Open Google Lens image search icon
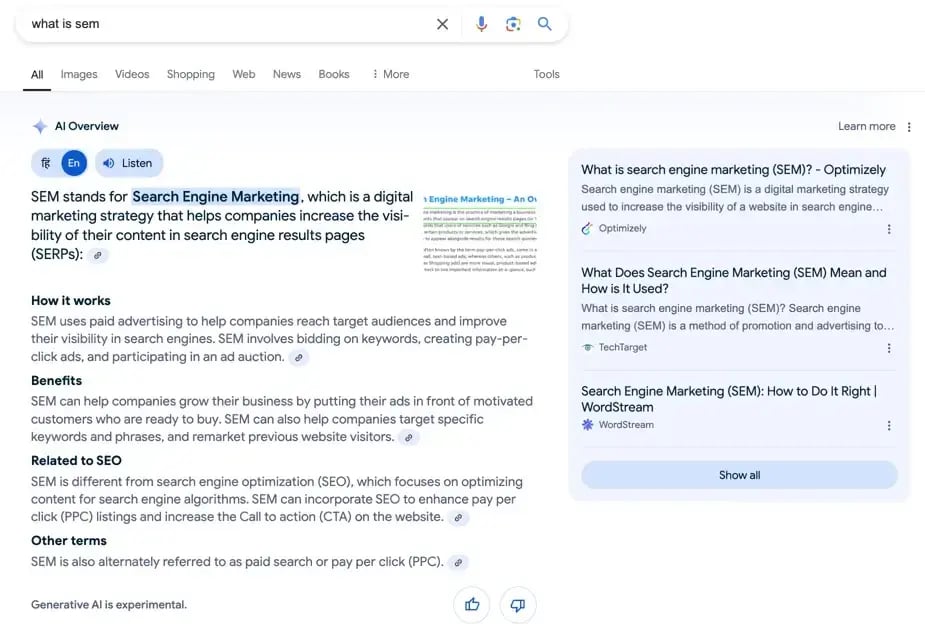 [x=513, y=24]
